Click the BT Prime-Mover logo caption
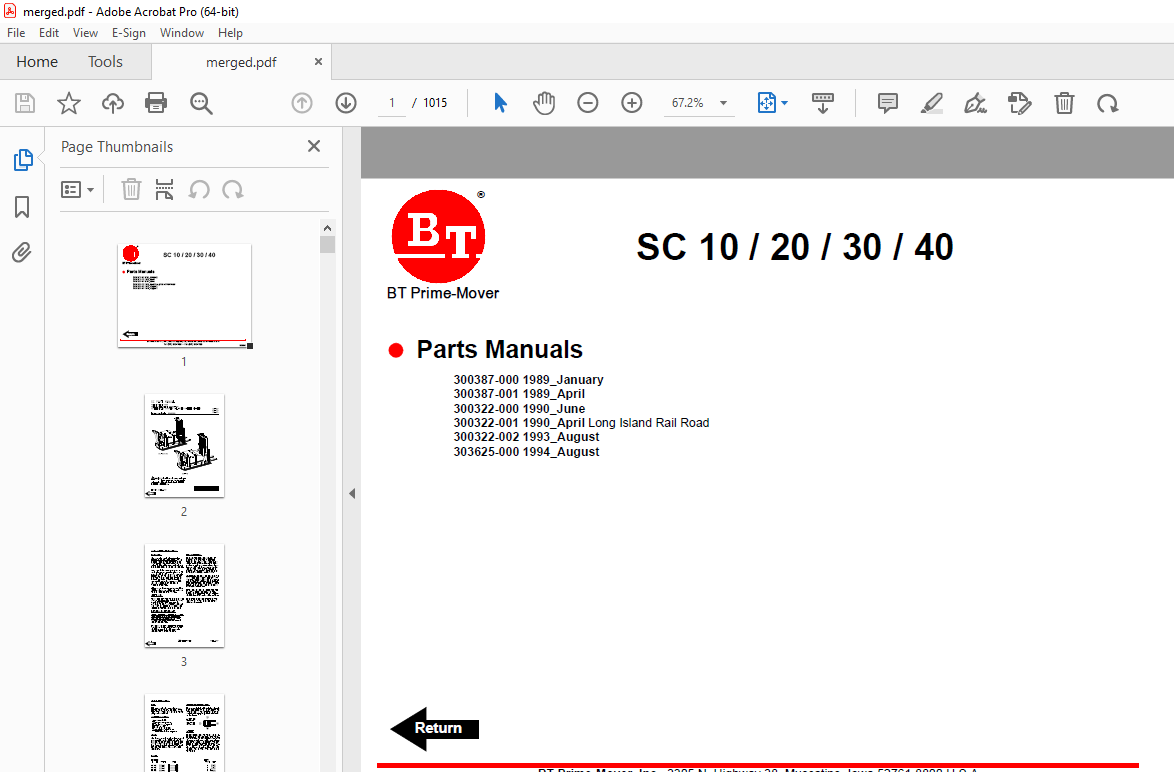 coord(442,294)
